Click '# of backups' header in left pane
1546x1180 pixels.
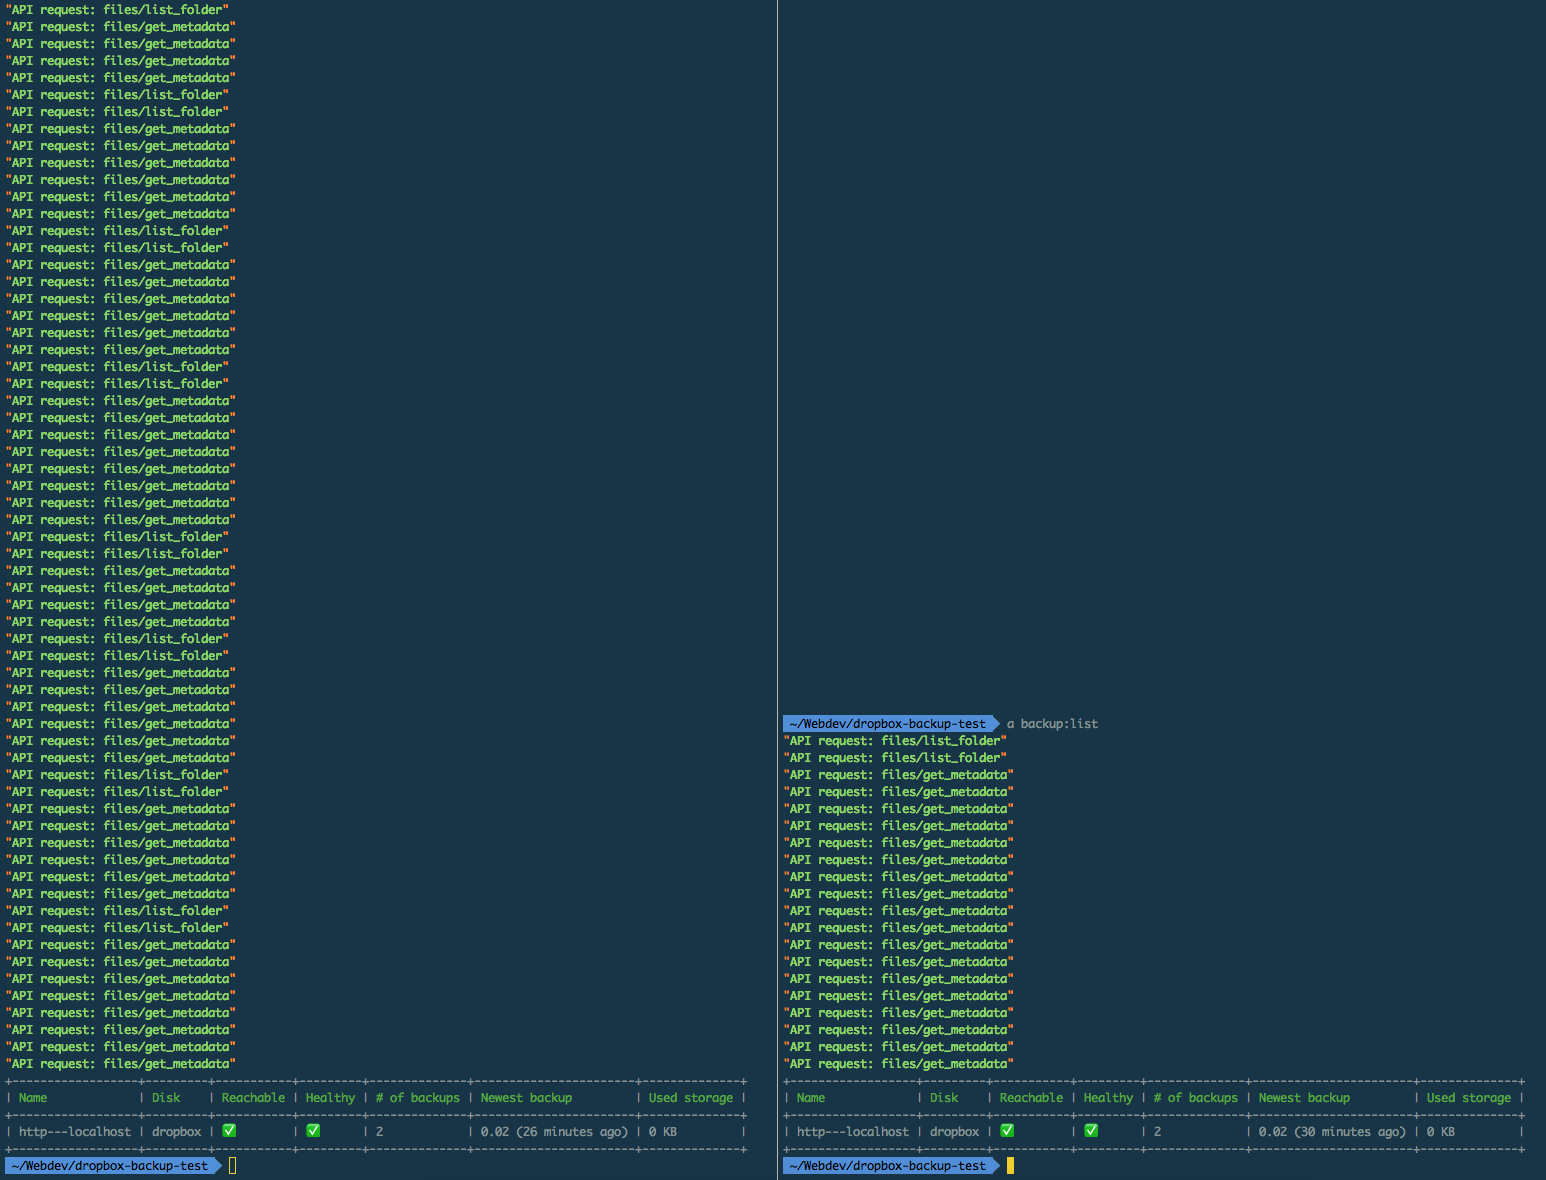pos(418,1098)
